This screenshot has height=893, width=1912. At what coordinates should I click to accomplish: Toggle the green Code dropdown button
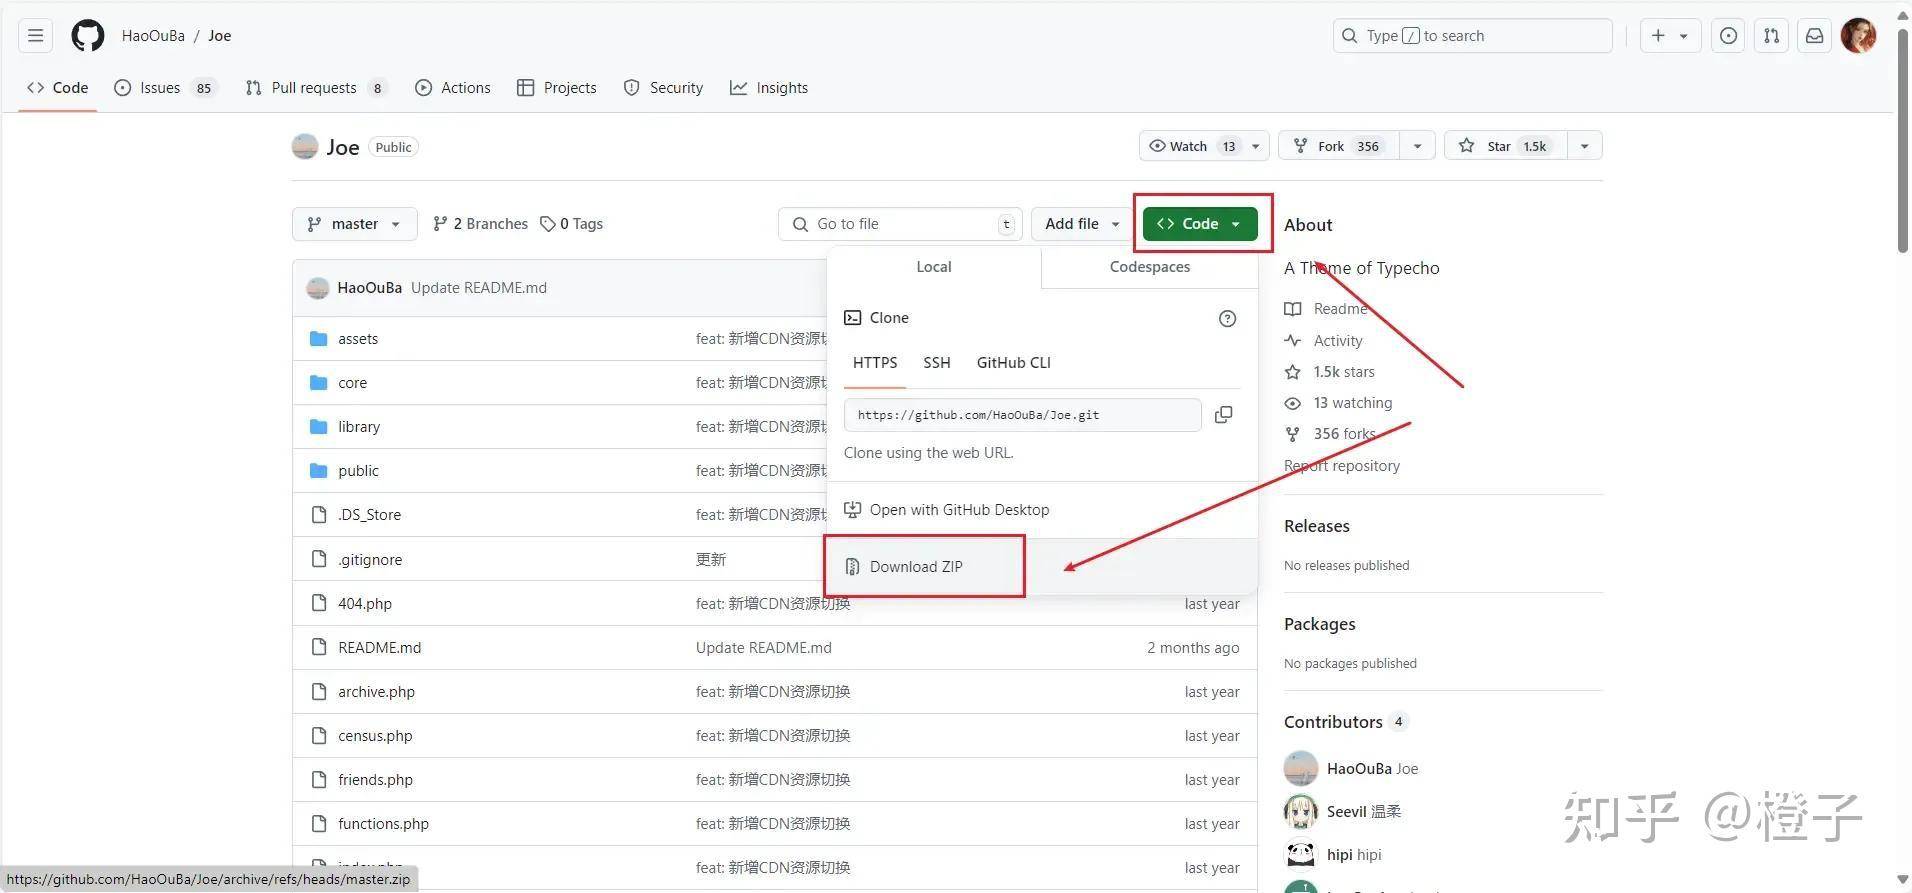pyautogui.click(x=1200, y=224)
